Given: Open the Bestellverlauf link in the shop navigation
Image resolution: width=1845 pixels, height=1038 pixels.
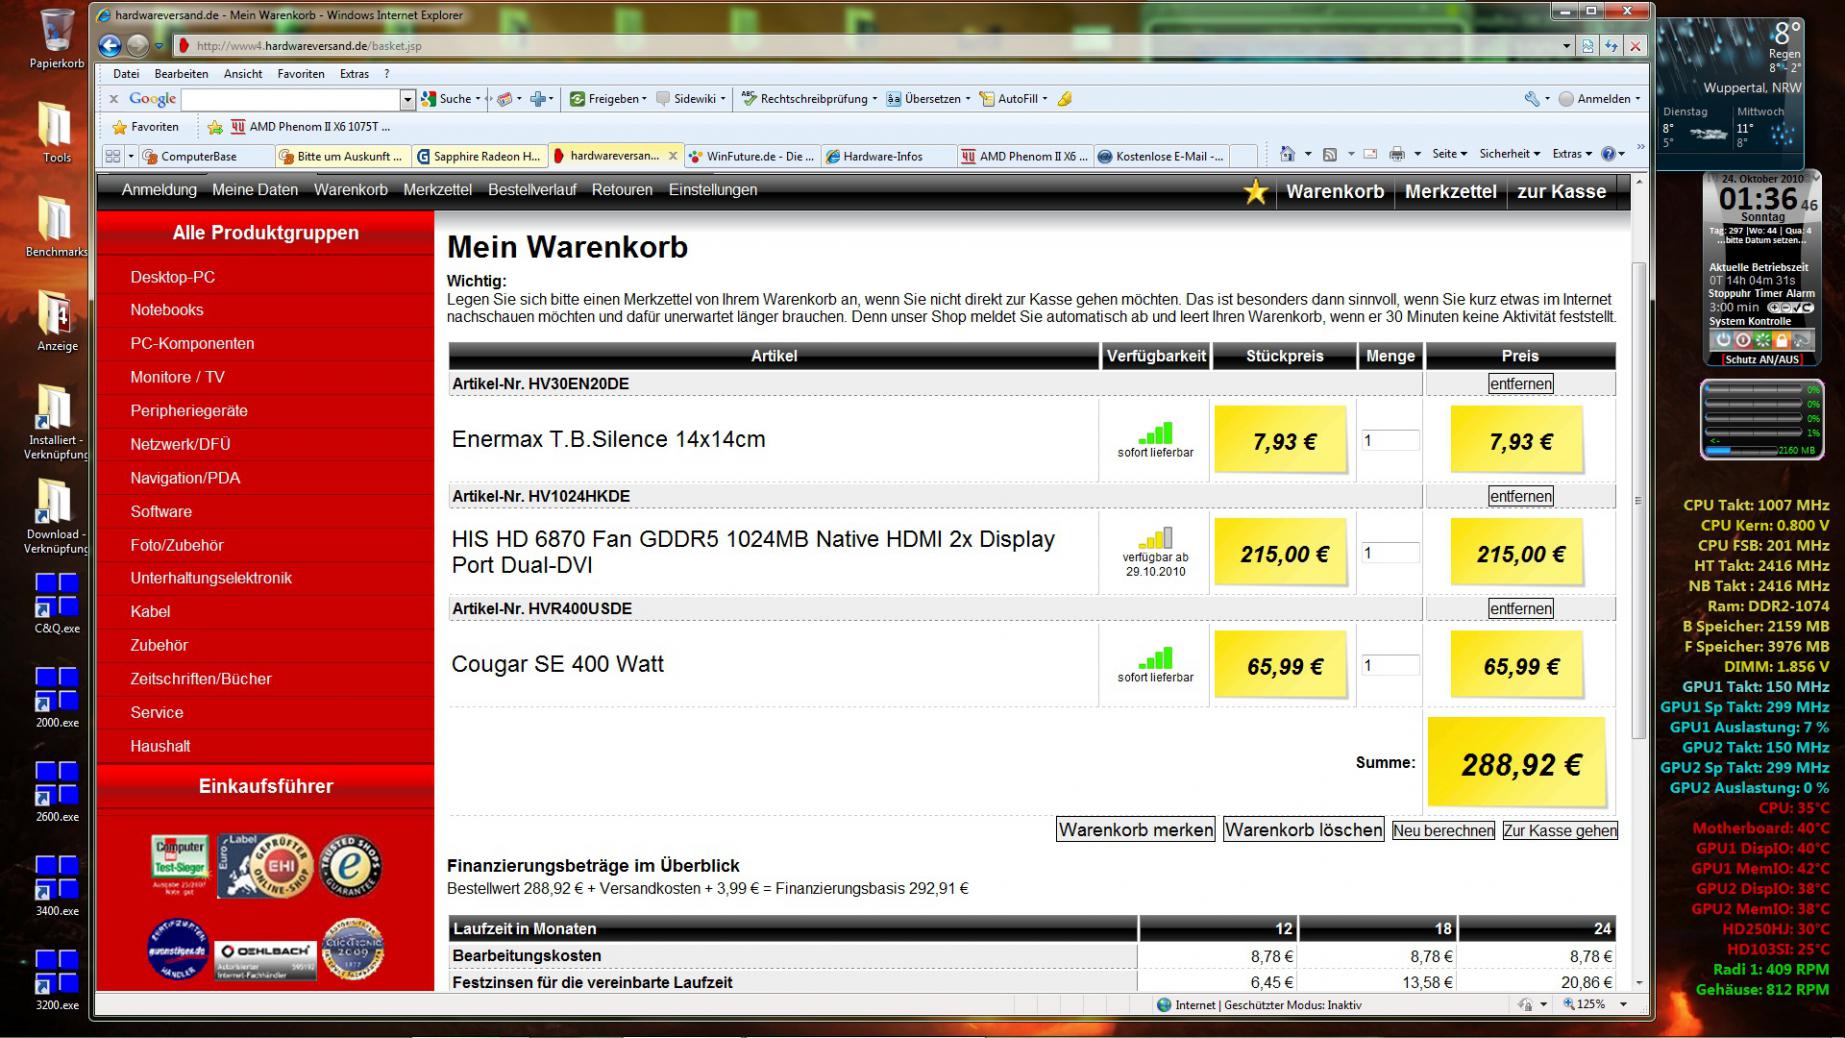Looking at the screenshot, I should click(x=532, y=190).
